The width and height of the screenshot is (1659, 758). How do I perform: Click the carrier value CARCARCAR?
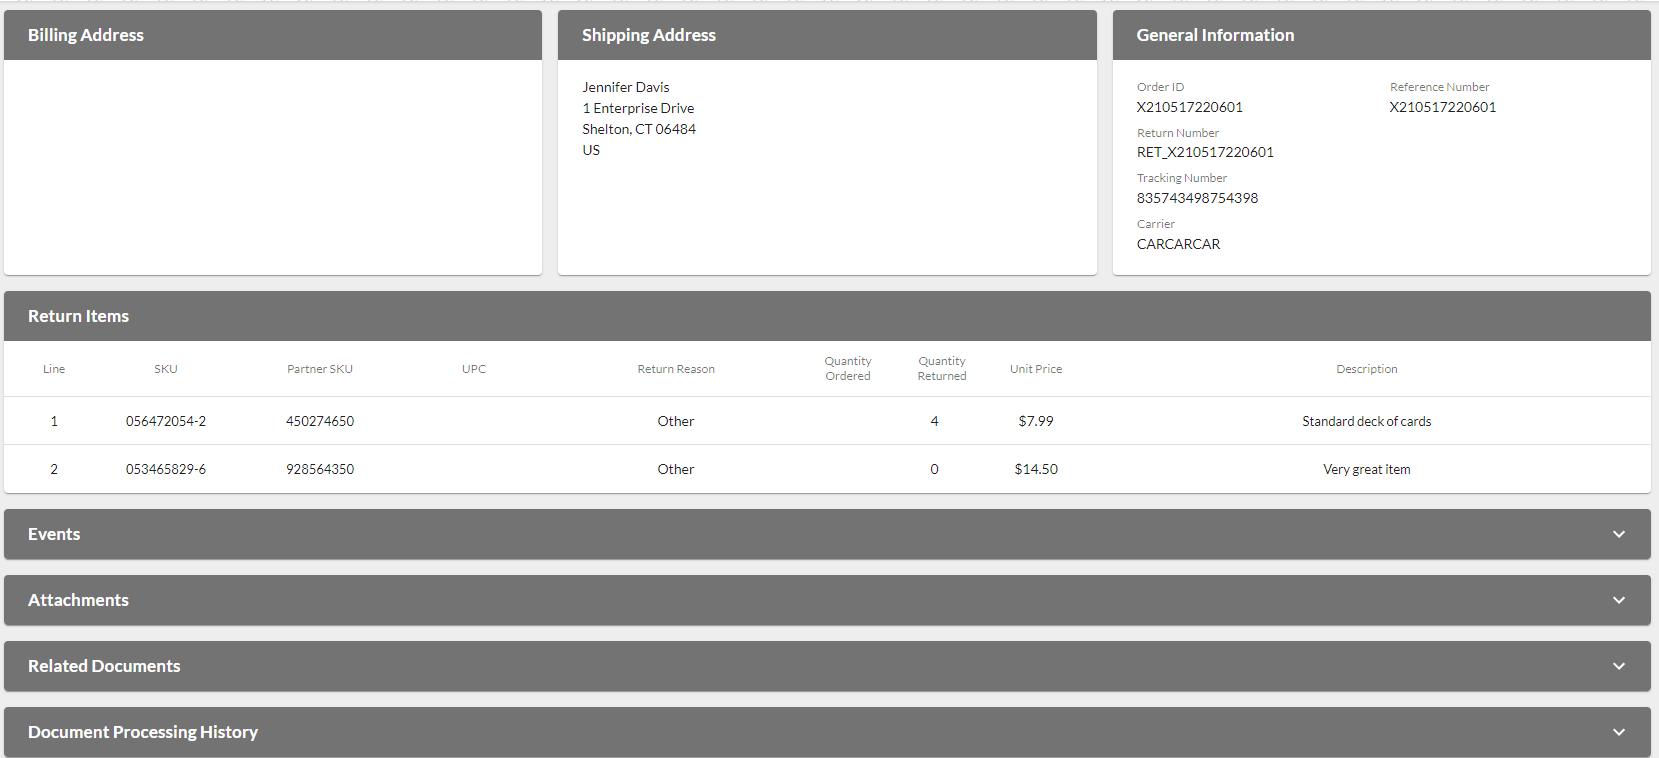pos(1178,244)
